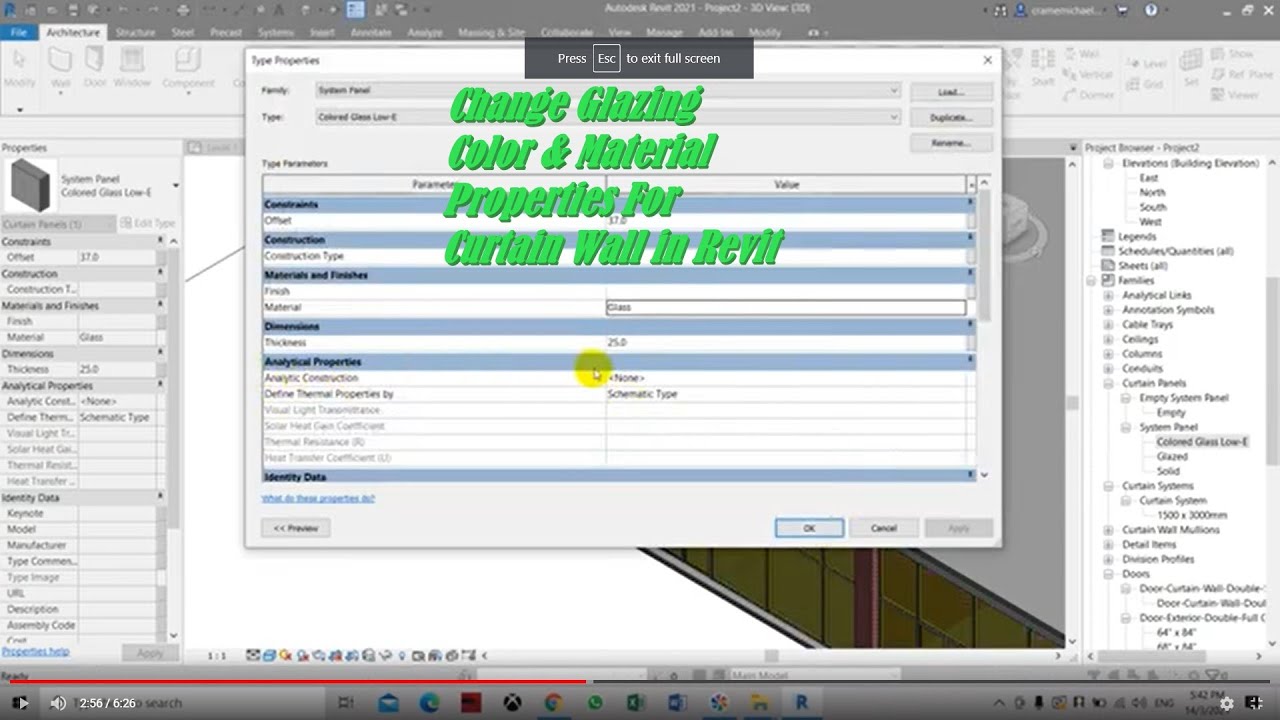Select the Solid panel type in browser
The image size is (1280, 720).
click(x=1168, y=471)
